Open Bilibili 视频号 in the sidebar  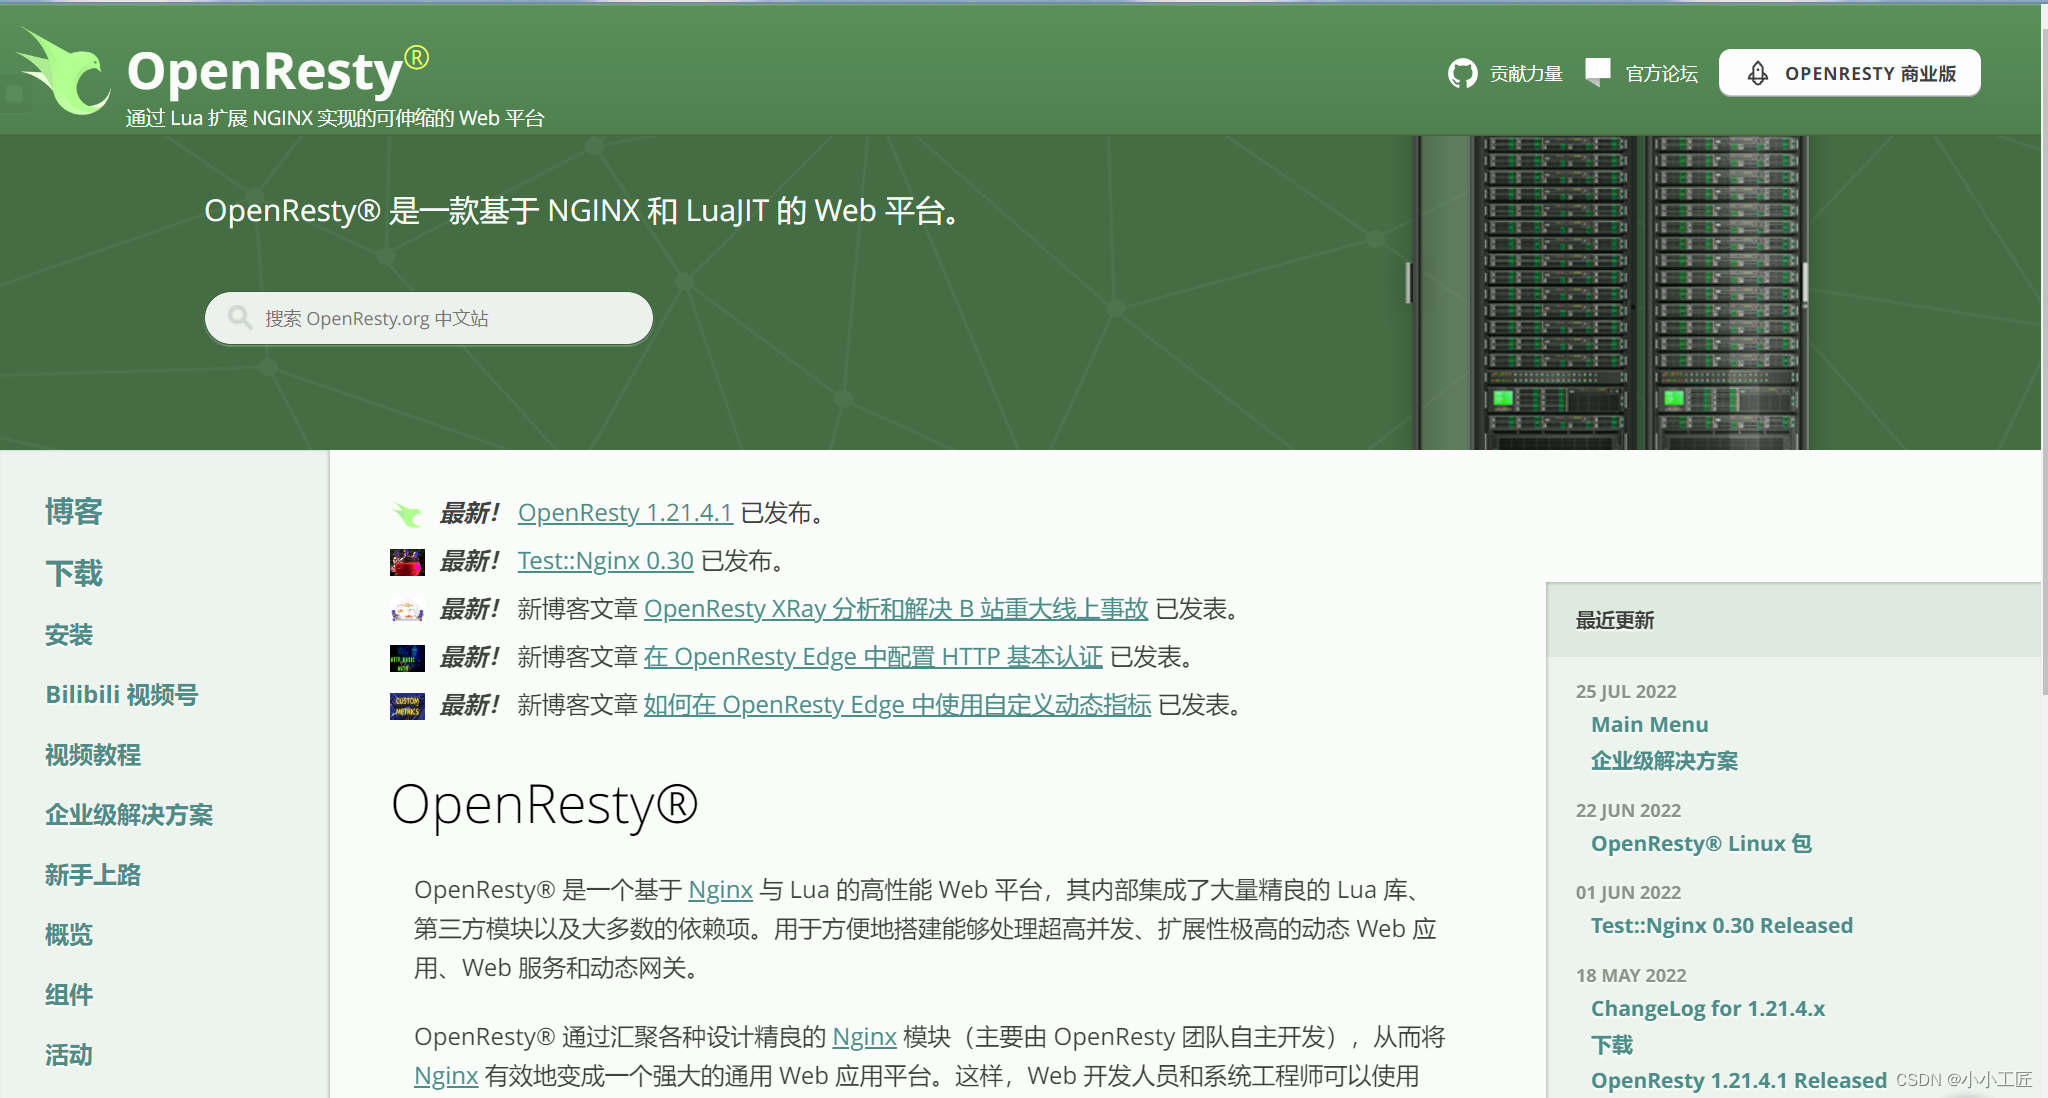click(122, 695)
